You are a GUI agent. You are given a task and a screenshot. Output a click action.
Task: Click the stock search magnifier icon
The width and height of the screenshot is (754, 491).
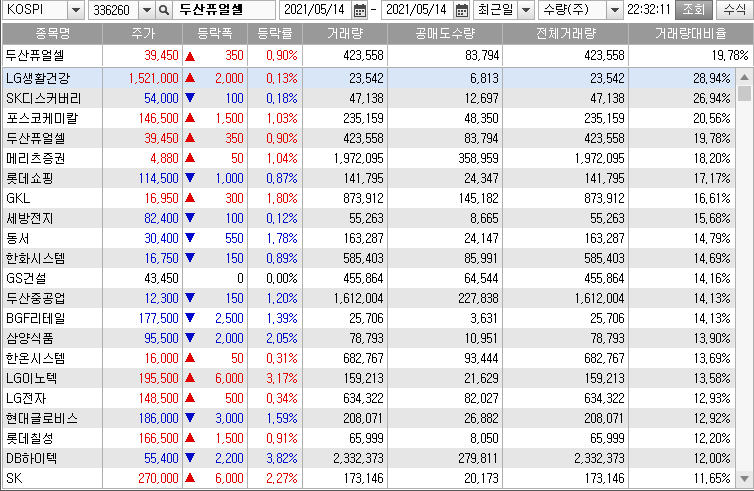pyautogui.click(x=164, y=10)
